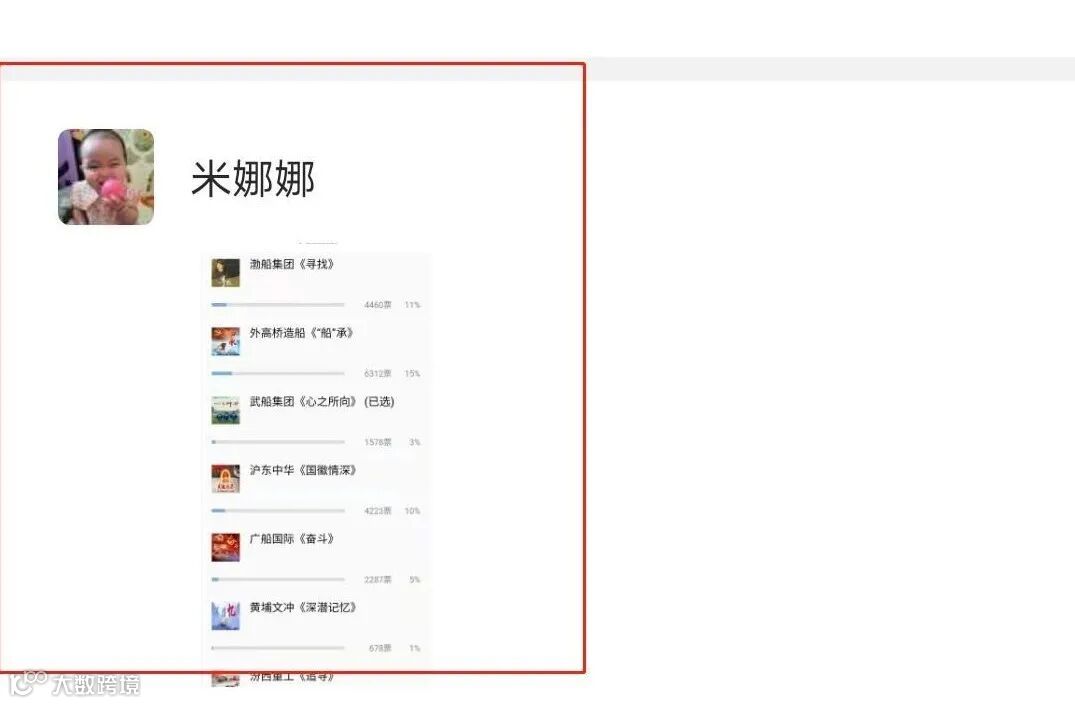The image size is (1075, 704).
Task: Open the 武船集团 entry thumbnail icon
Action: [226, 410]
